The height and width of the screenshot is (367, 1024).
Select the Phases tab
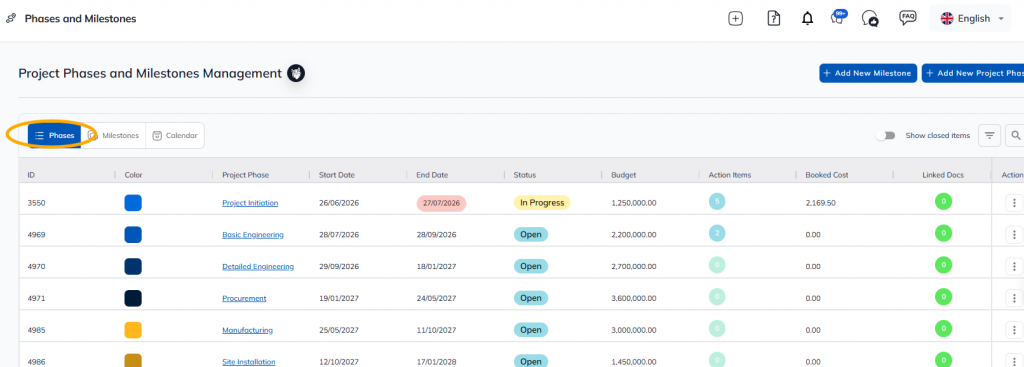coord(55,135)
